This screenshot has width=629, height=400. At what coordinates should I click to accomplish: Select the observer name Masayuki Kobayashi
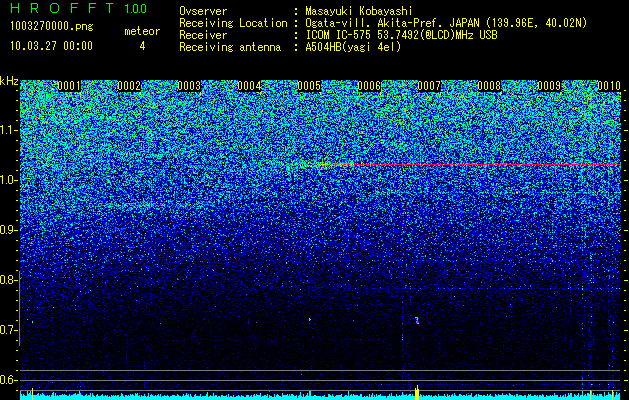(359, 11)
